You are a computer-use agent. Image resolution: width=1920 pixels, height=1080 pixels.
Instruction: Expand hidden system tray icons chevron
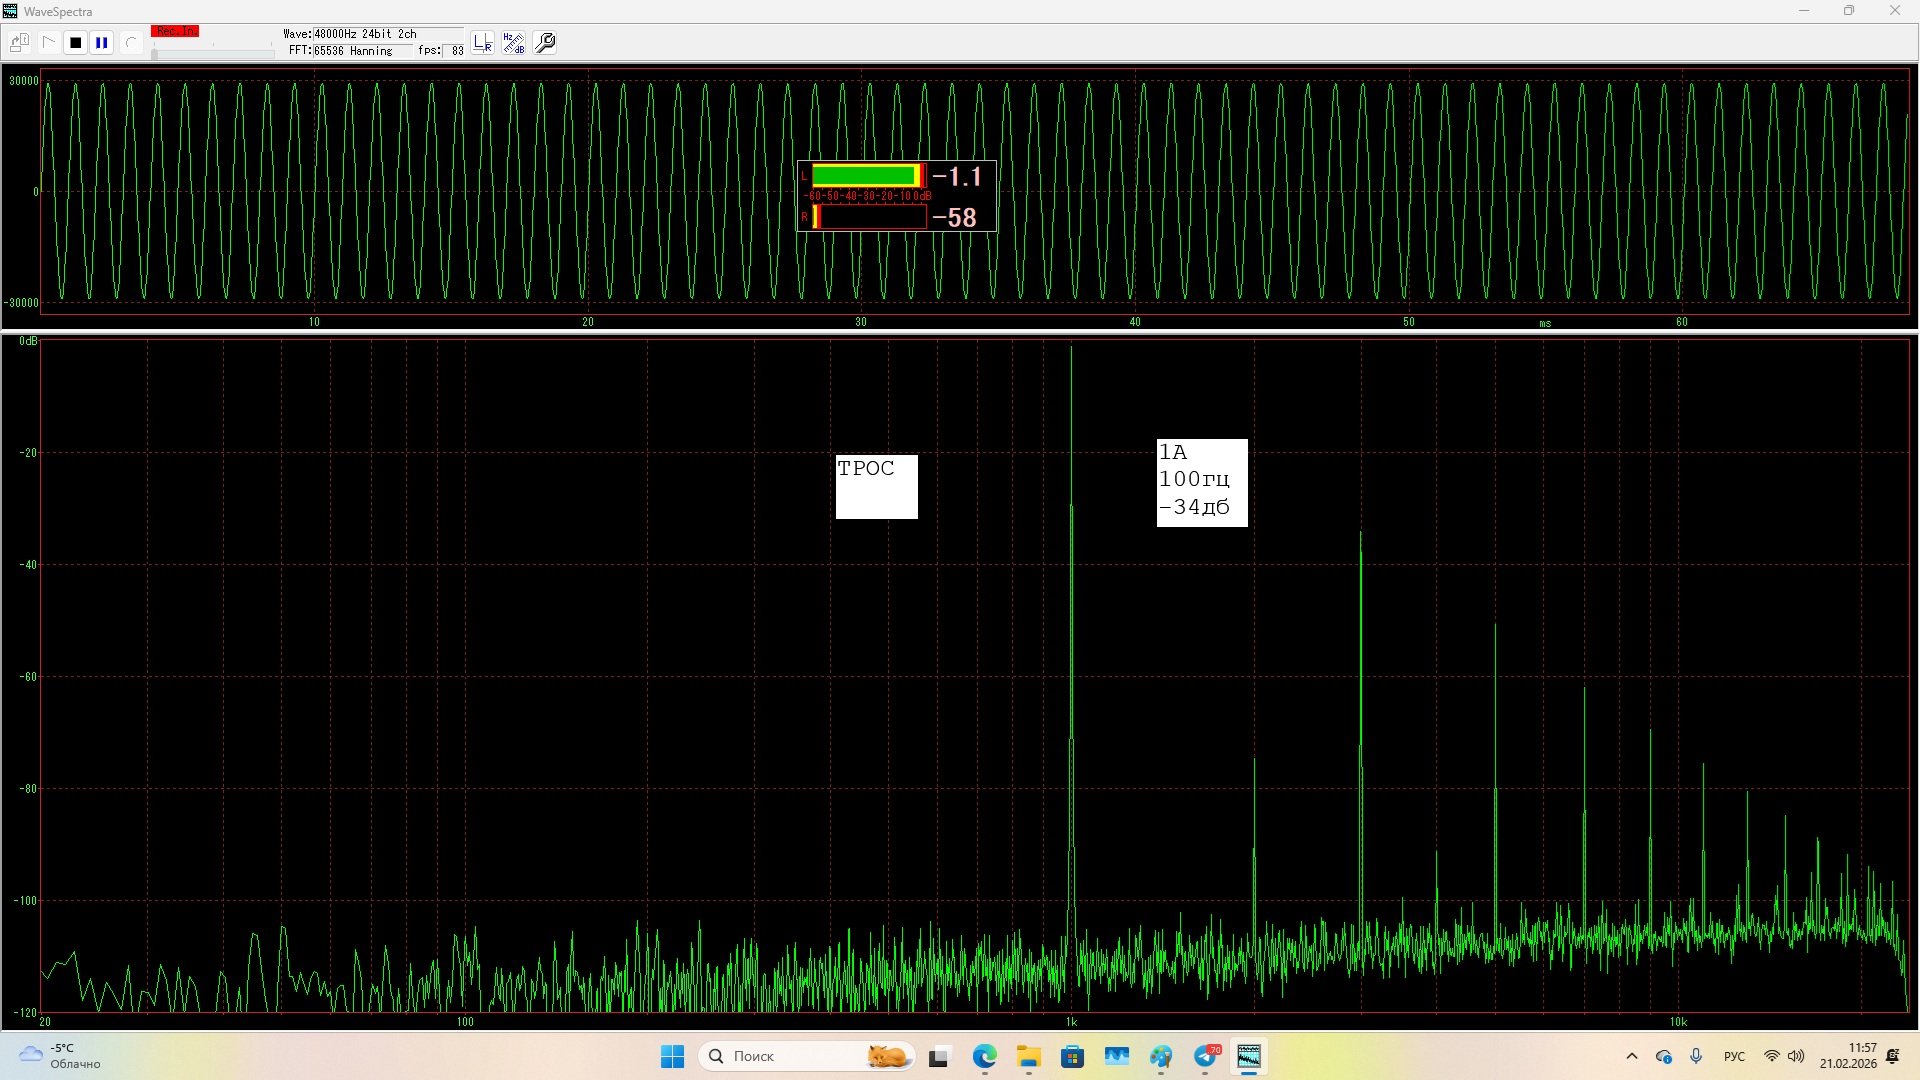1632,1056
